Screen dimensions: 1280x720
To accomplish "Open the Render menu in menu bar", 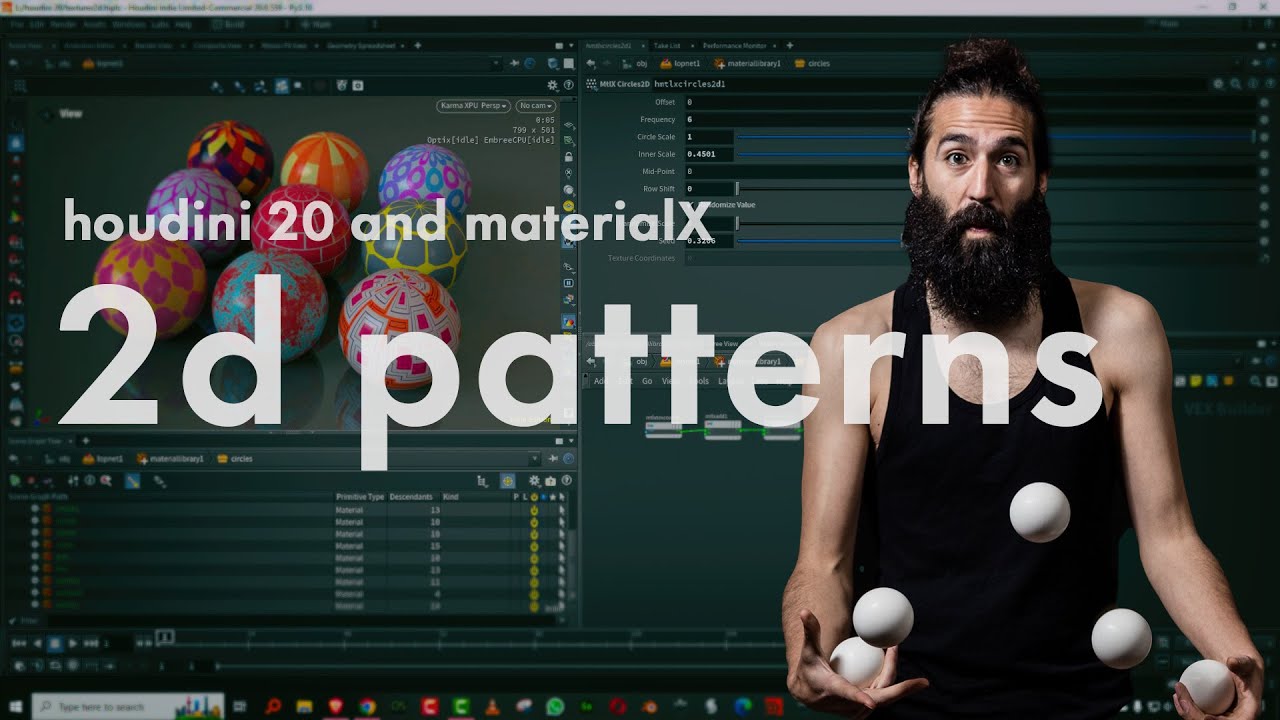I will (62, 23).
